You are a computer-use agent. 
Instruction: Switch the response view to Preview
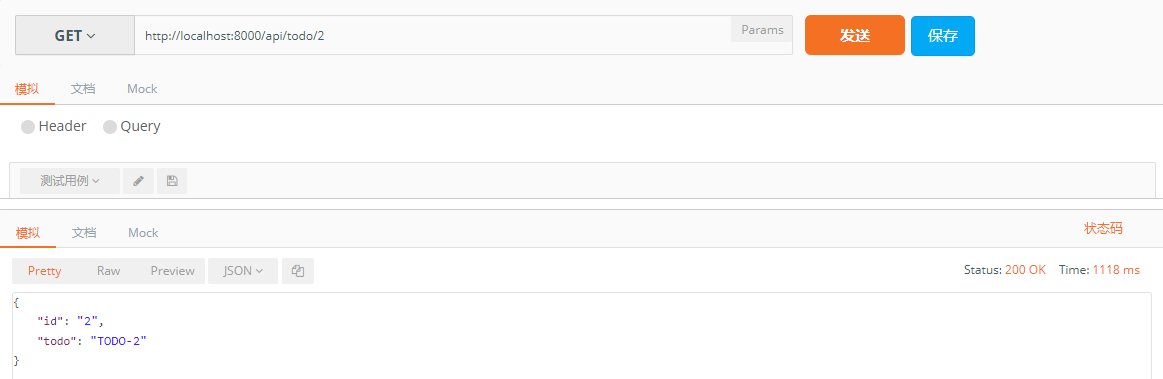click(172, 271)
